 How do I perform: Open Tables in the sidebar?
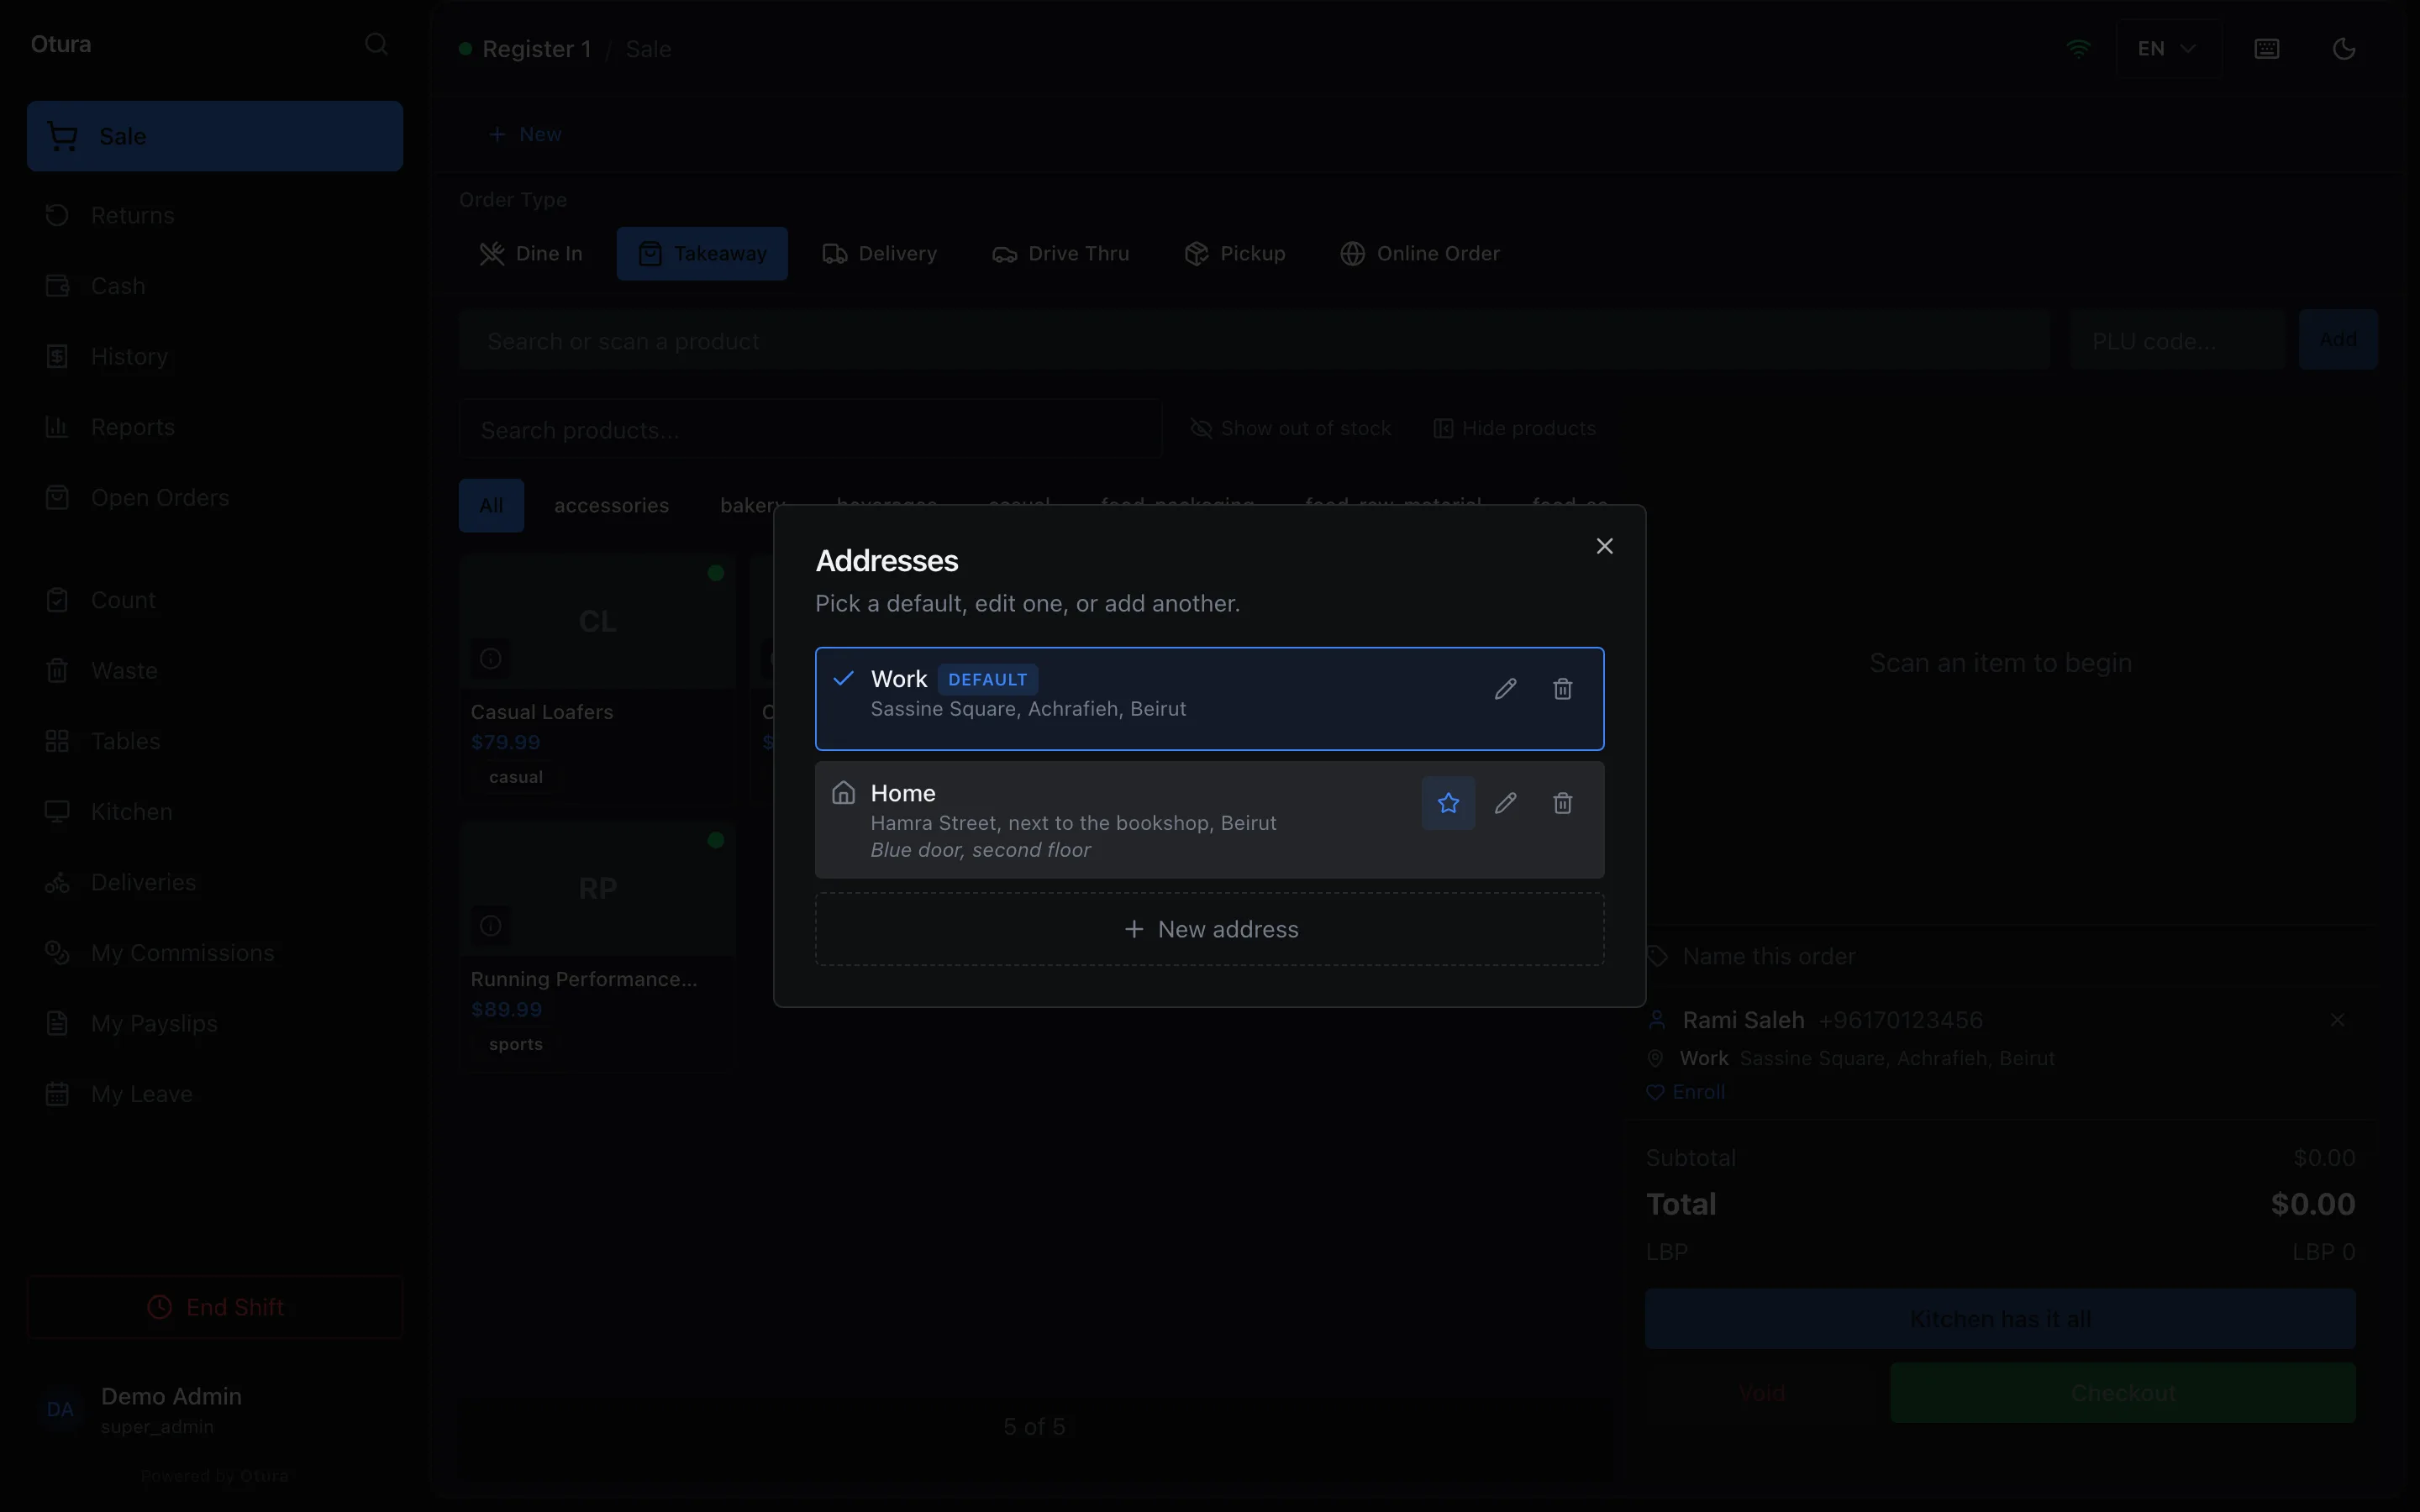214,741
